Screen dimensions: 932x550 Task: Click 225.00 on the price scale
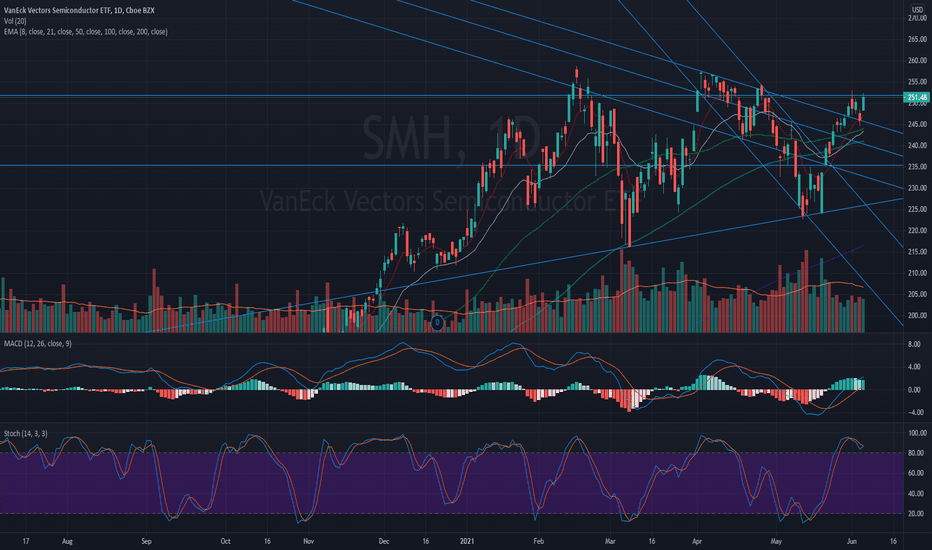click(x=917, y=209)
